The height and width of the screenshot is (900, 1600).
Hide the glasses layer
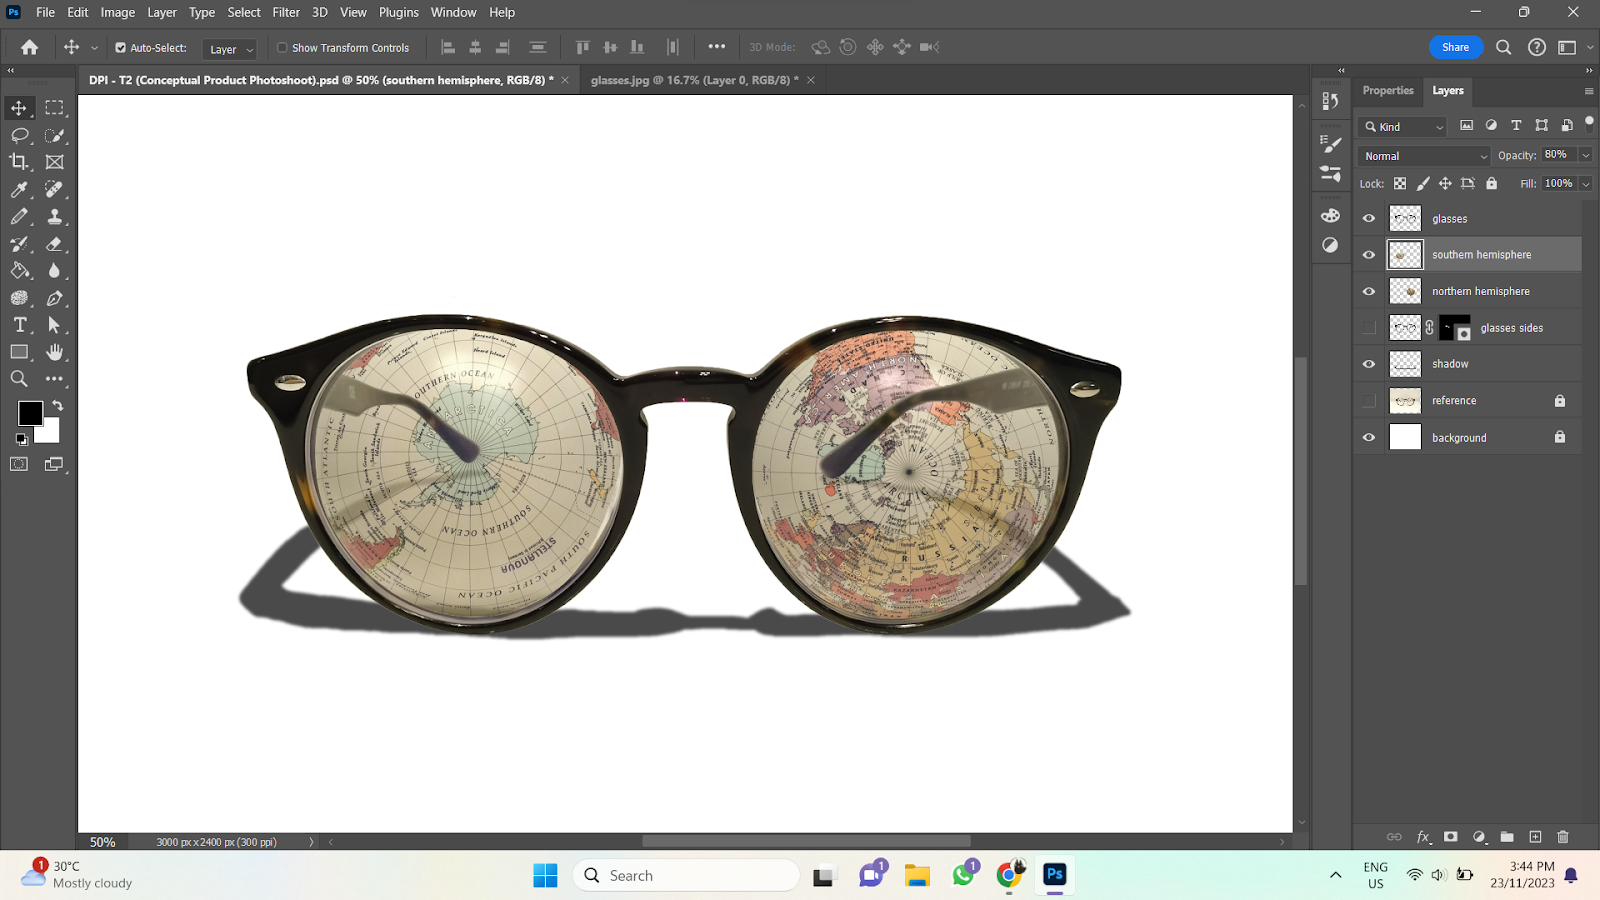click(x=1369, y=218)
